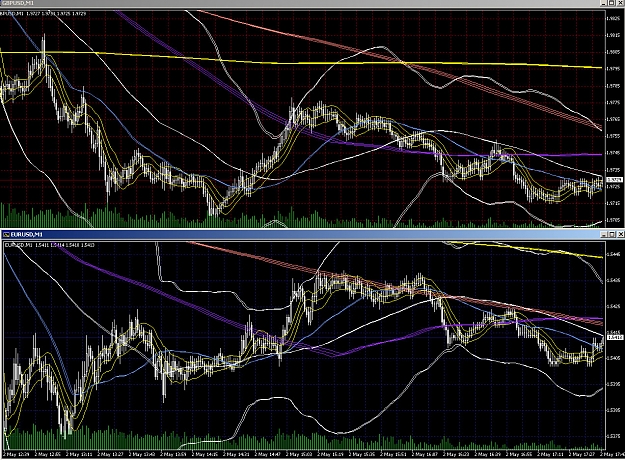This screenshot has width=625, height=460.
Task: Click the '2 May 12:39' time label
Action: [16, 454]
